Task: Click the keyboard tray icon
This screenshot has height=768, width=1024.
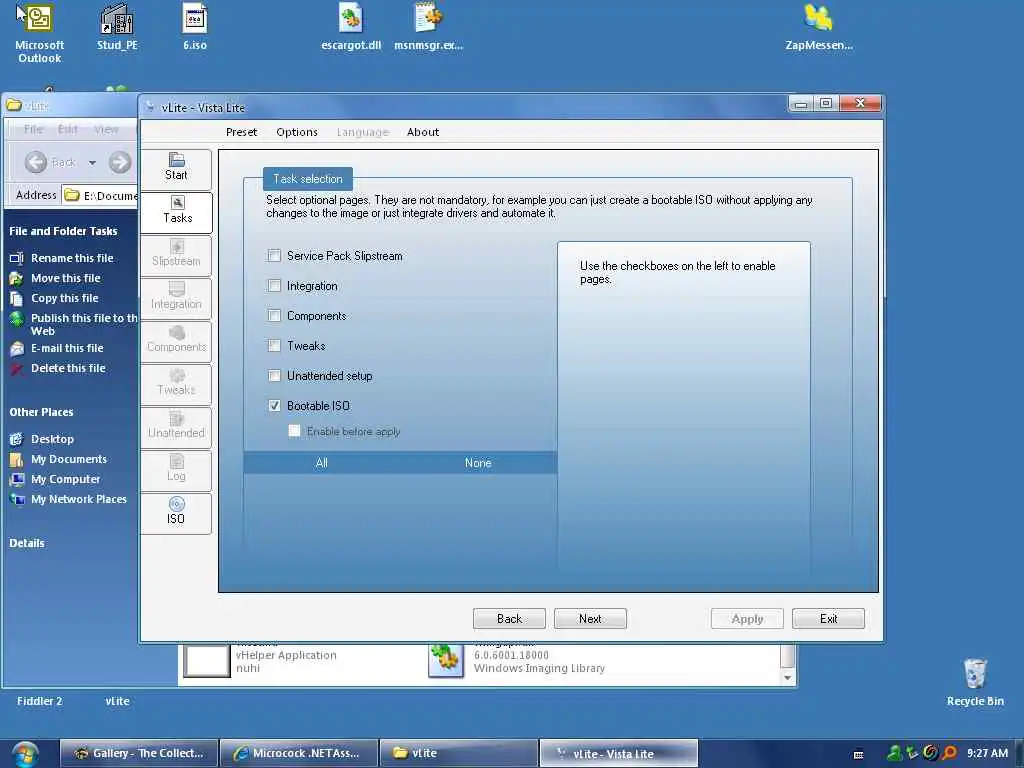Action: pos(858,754)
